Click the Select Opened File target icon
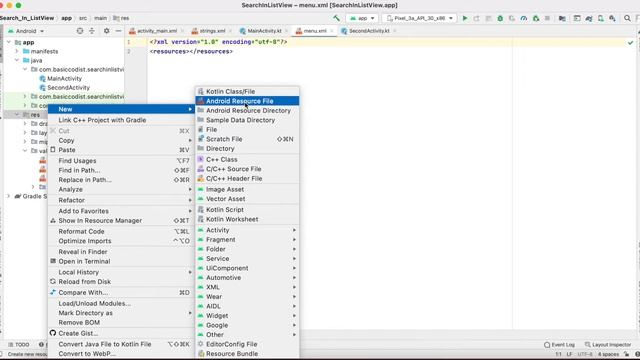This screenshot has width=640, height=360. click(x=80, y=31)
